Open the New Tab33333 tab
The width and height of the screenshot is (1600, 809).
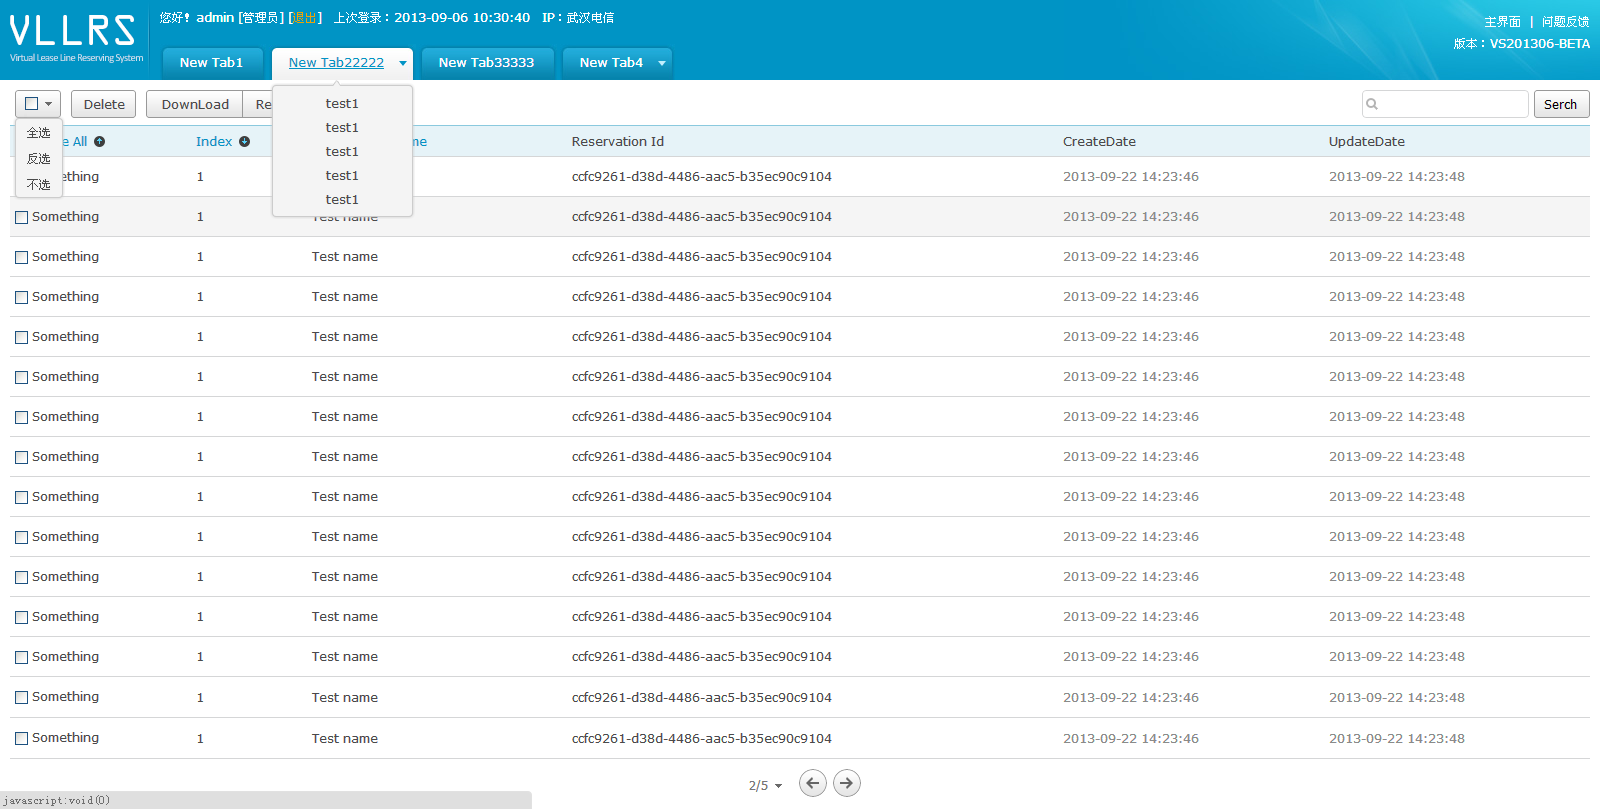coord(487,62)
